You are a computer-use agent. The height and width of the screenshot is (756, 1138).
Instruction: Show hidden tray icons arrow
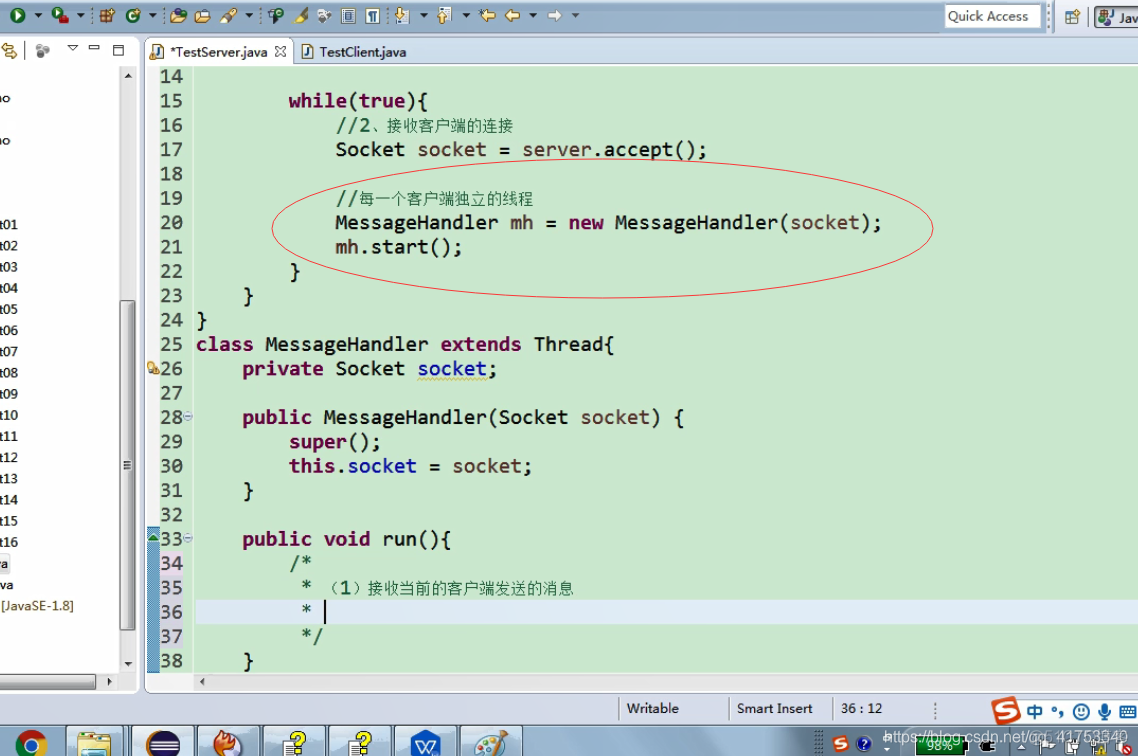1021,747
